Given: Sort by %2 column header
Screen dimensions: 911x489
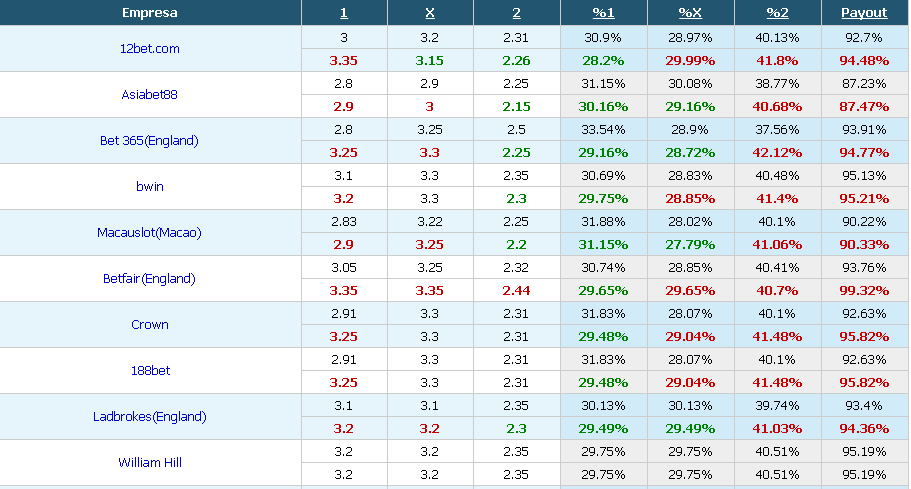Looking at the screenshot, I should point(777,13).
